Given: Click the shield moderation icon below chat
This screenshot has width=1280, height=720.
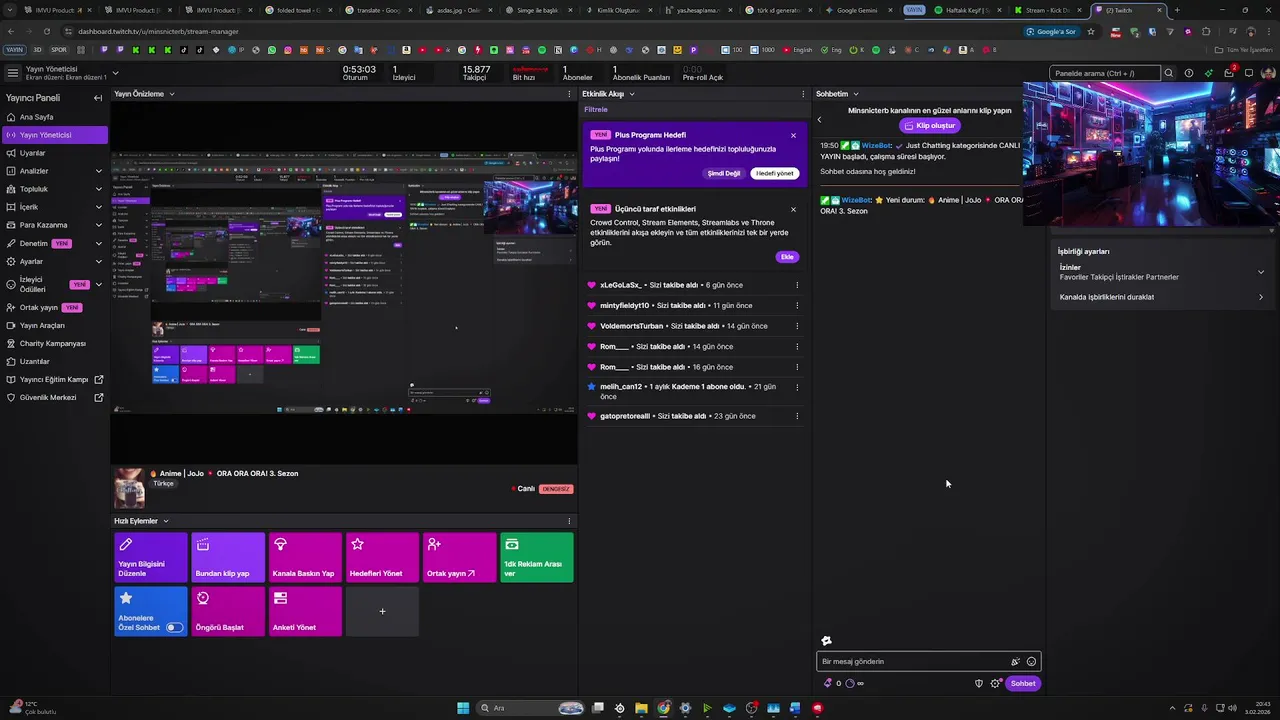Looking at the screenshot, I should [979, 683].
